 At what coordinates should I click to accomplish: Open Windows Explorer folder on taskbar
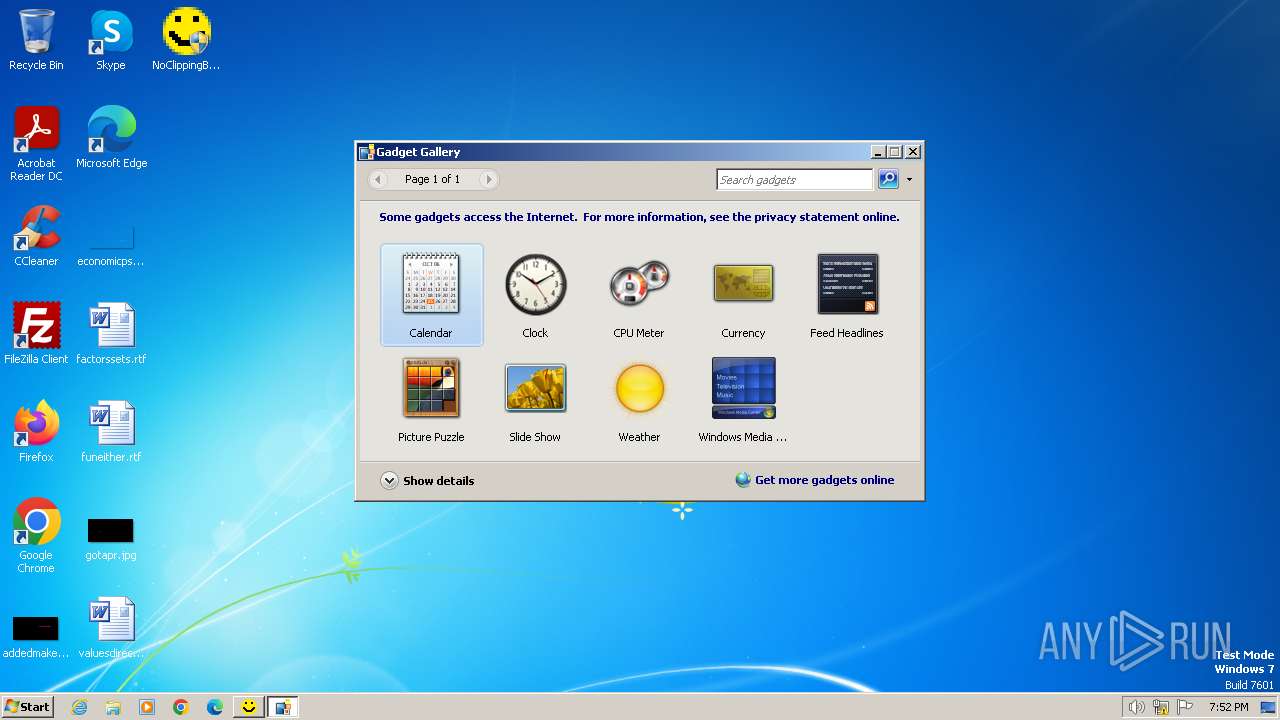coord(113,707)
